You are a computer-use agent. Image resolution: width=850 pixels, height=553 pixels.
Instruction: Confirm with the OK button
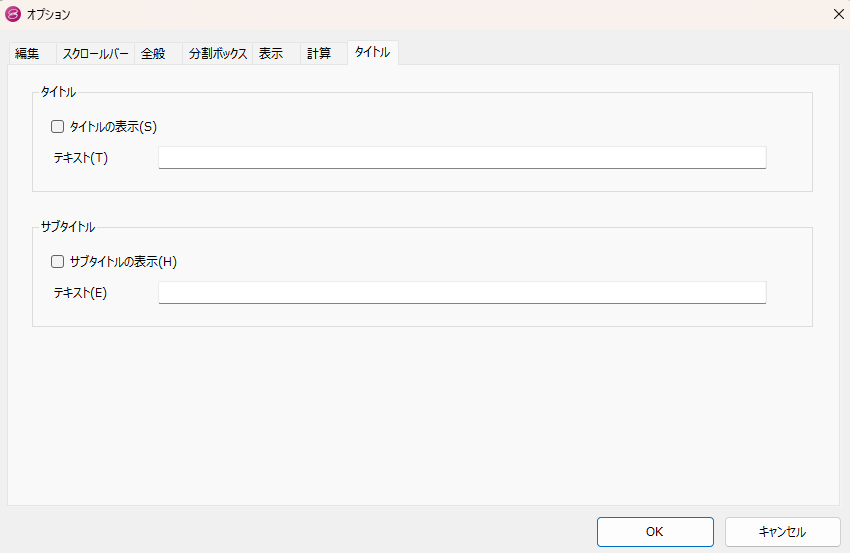coord(655,532)
